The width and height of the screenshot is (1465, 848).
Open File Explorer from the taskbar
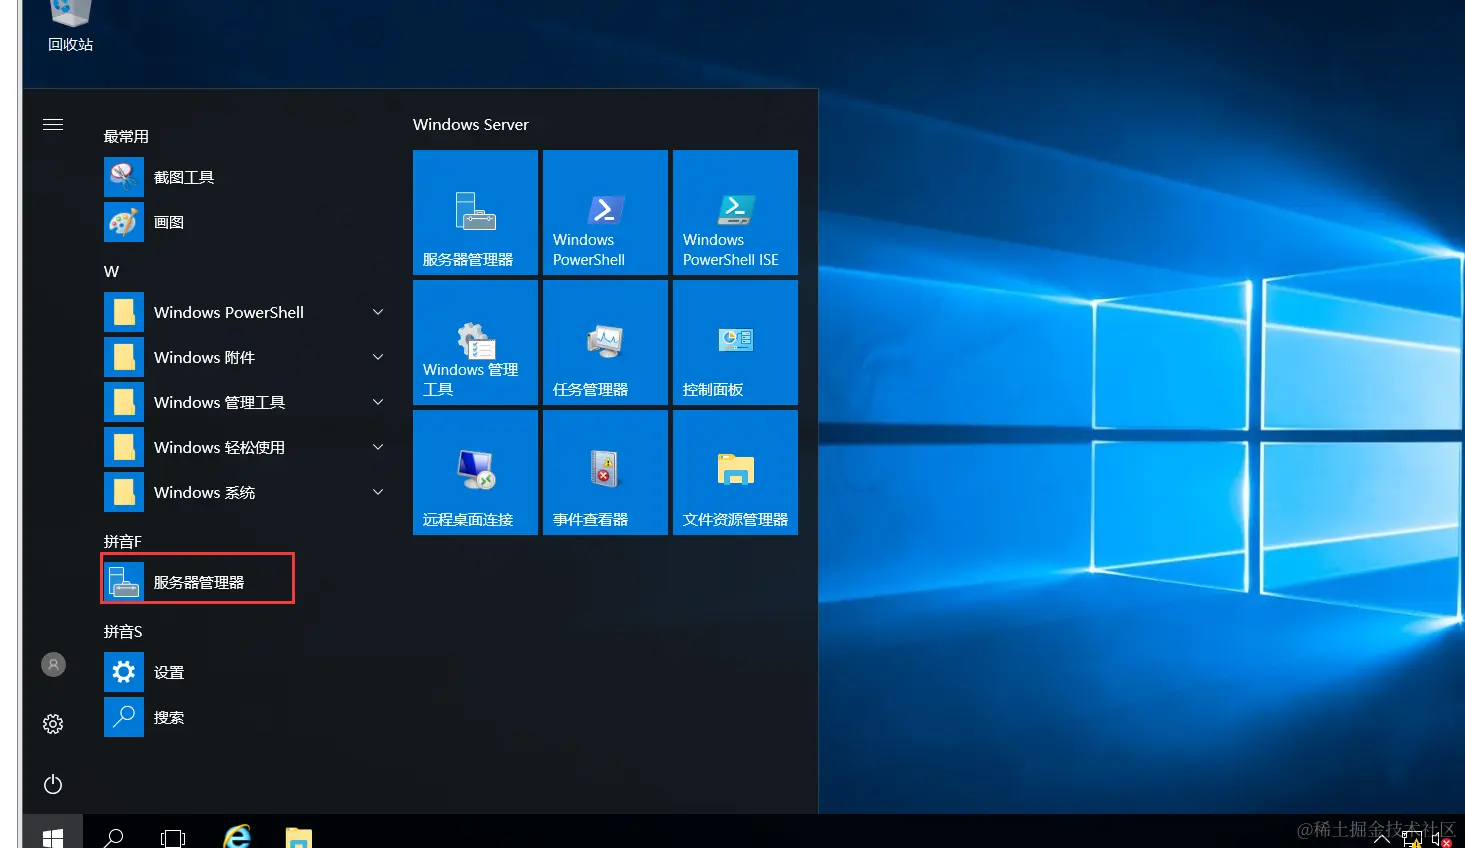click(x=298, y=838)
